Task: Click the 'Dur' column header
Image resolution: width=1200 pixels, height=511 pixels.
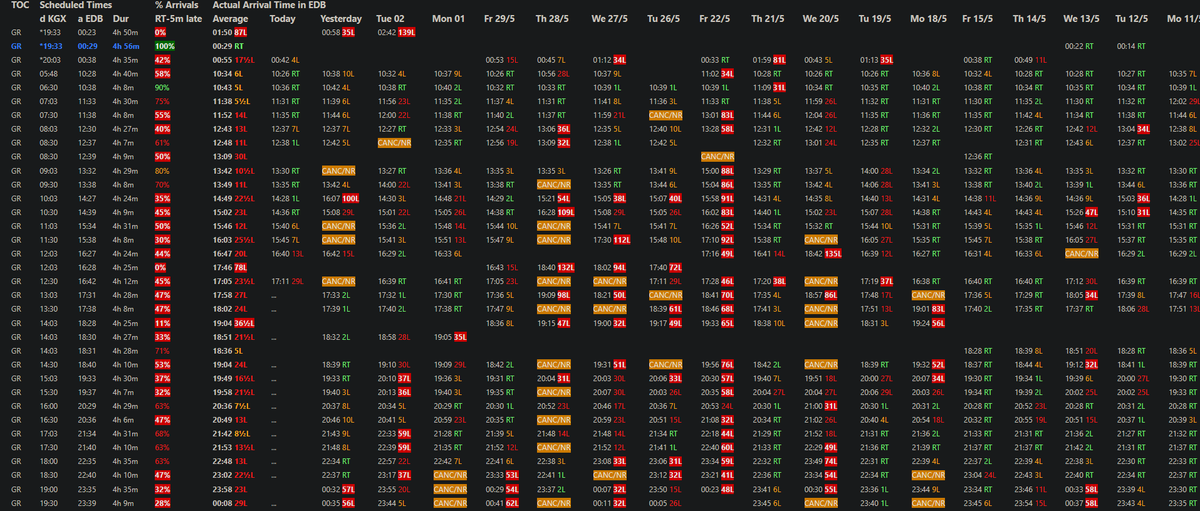Action: click(x=122, y=19)
